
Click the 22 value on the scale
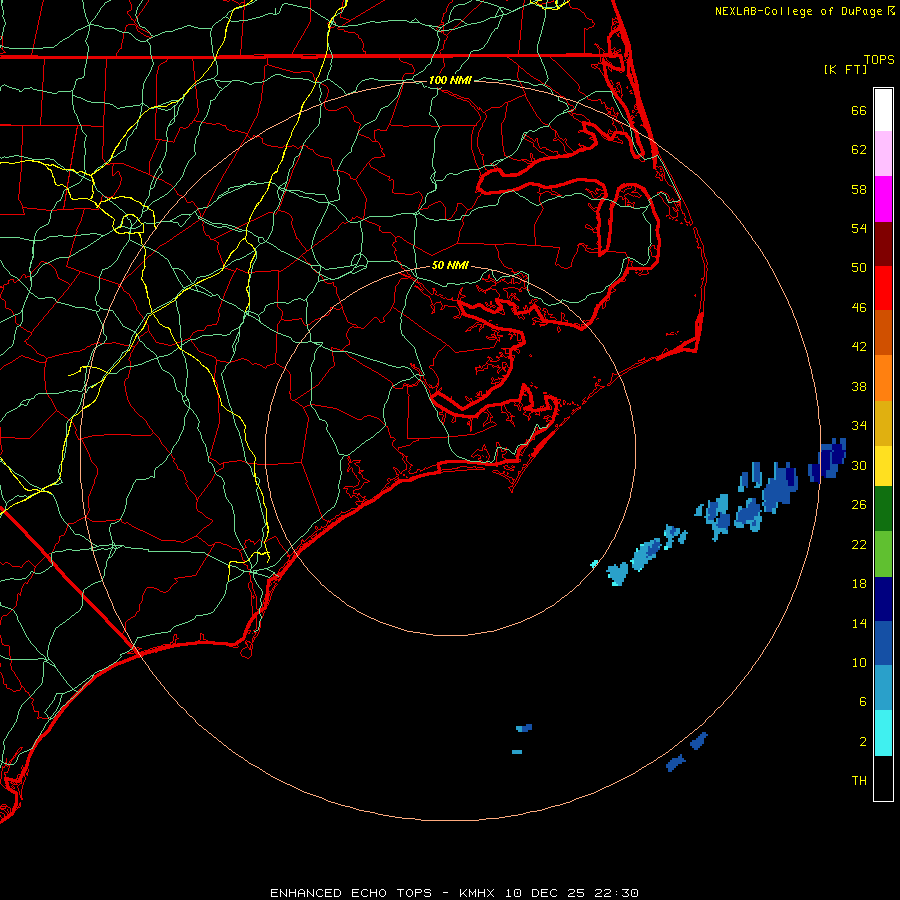[x=859, y=544]
